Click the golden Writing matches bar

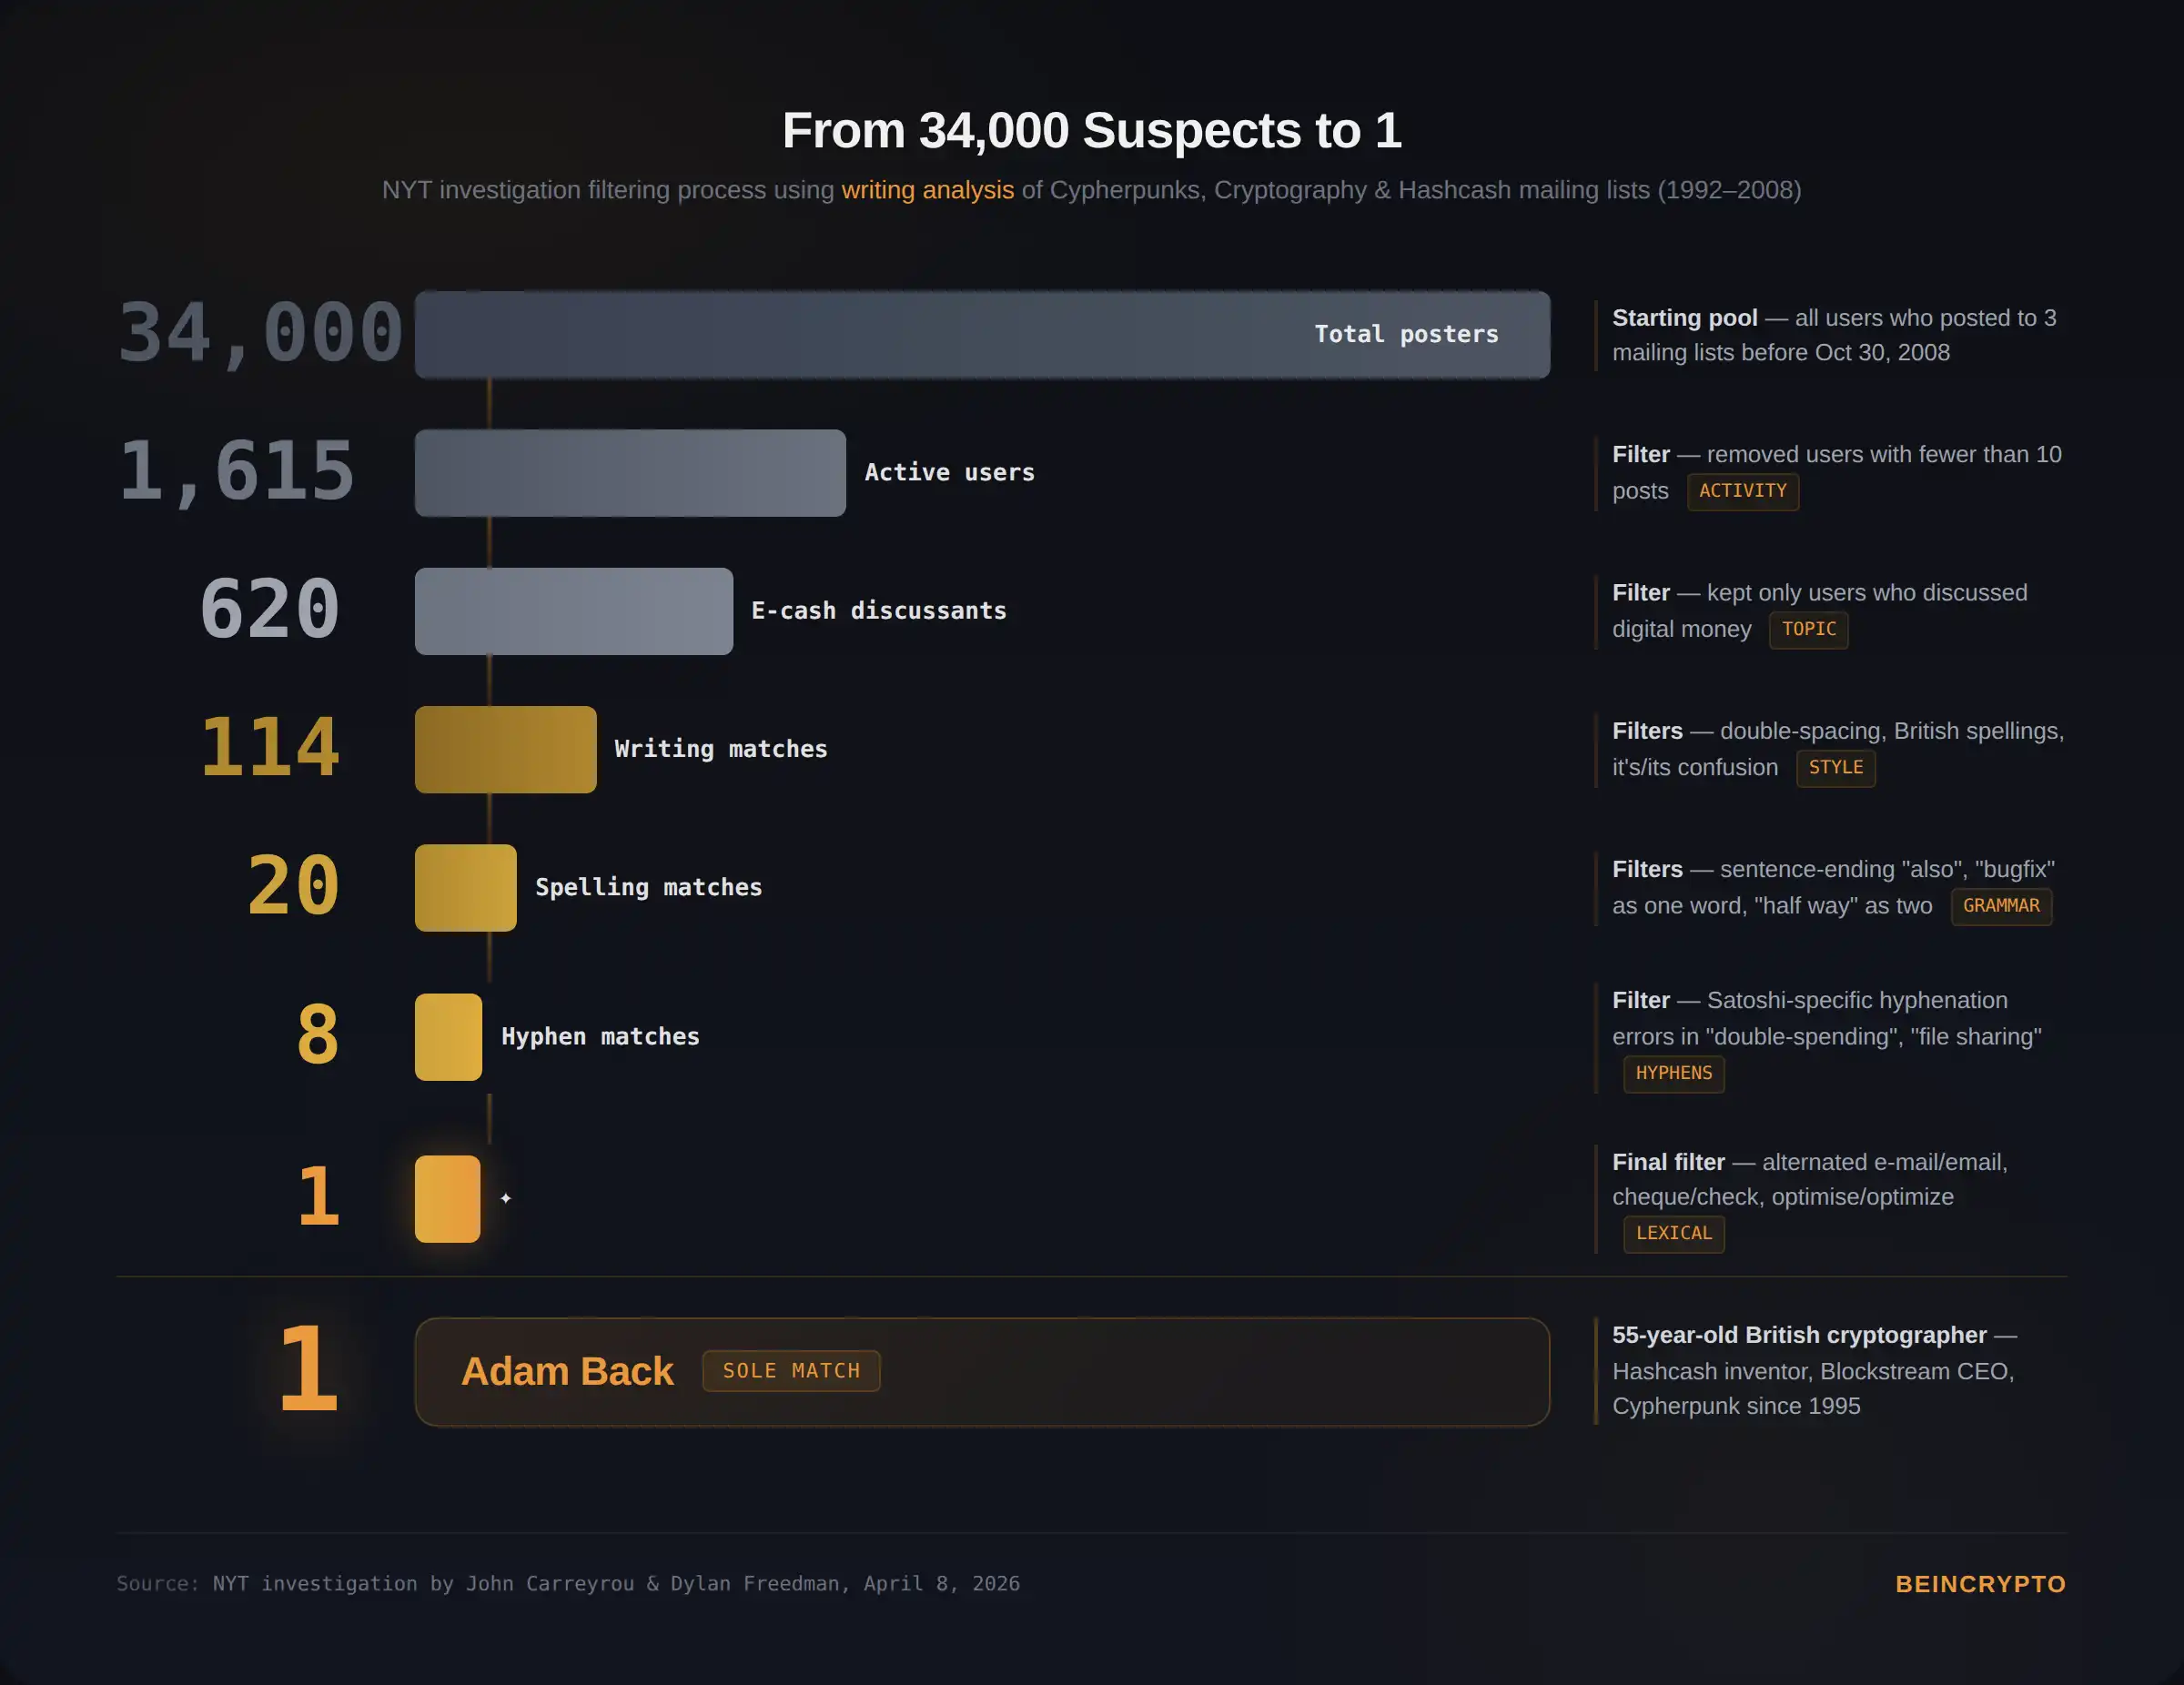[506, 750]
